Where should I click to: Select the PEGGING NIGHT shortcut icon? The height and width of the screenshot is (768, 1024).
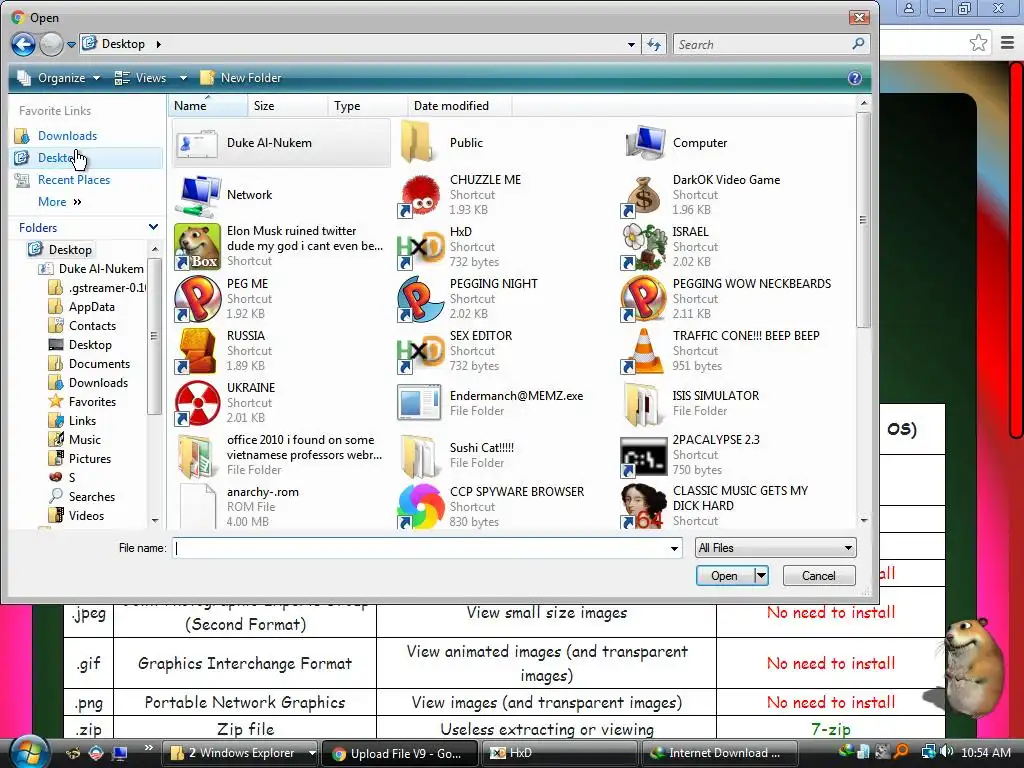click(x=420, y=299)
